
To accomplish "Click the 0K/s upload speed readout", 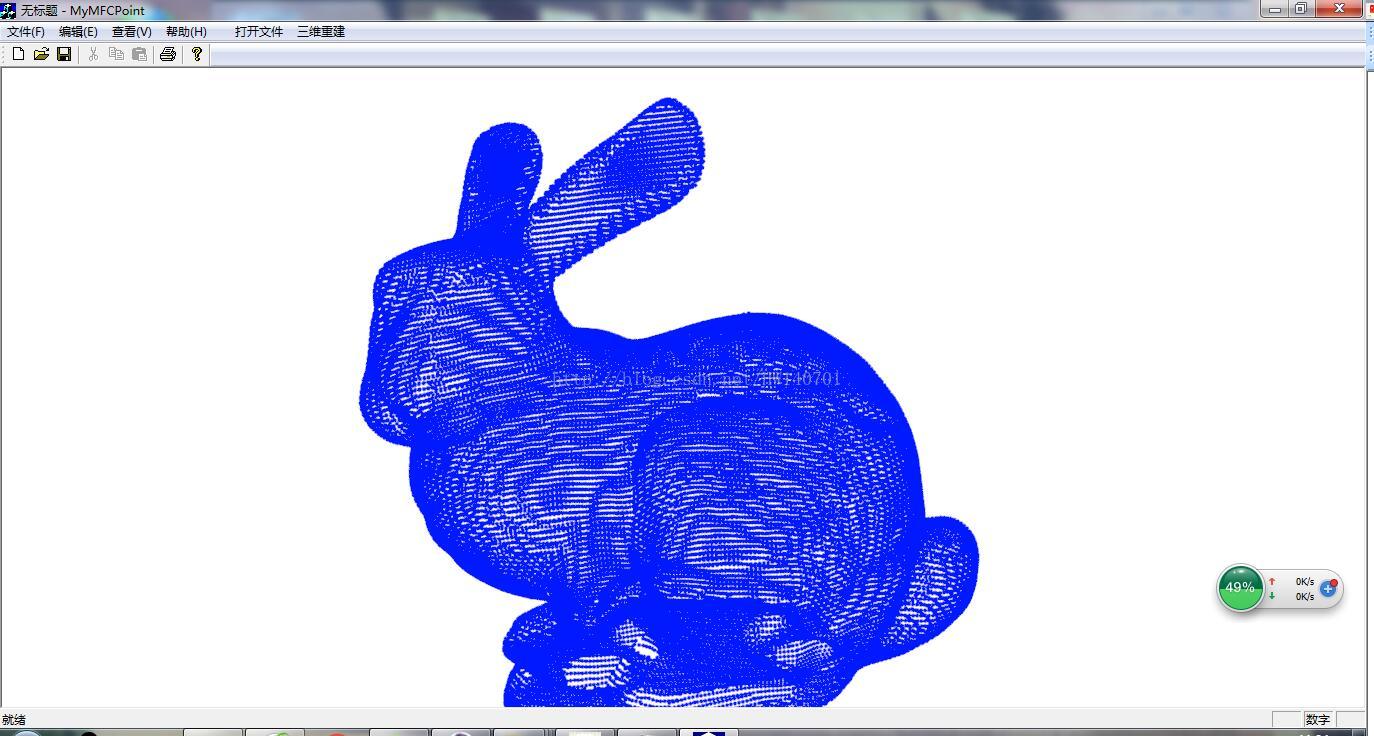I will coord(1305,581).
